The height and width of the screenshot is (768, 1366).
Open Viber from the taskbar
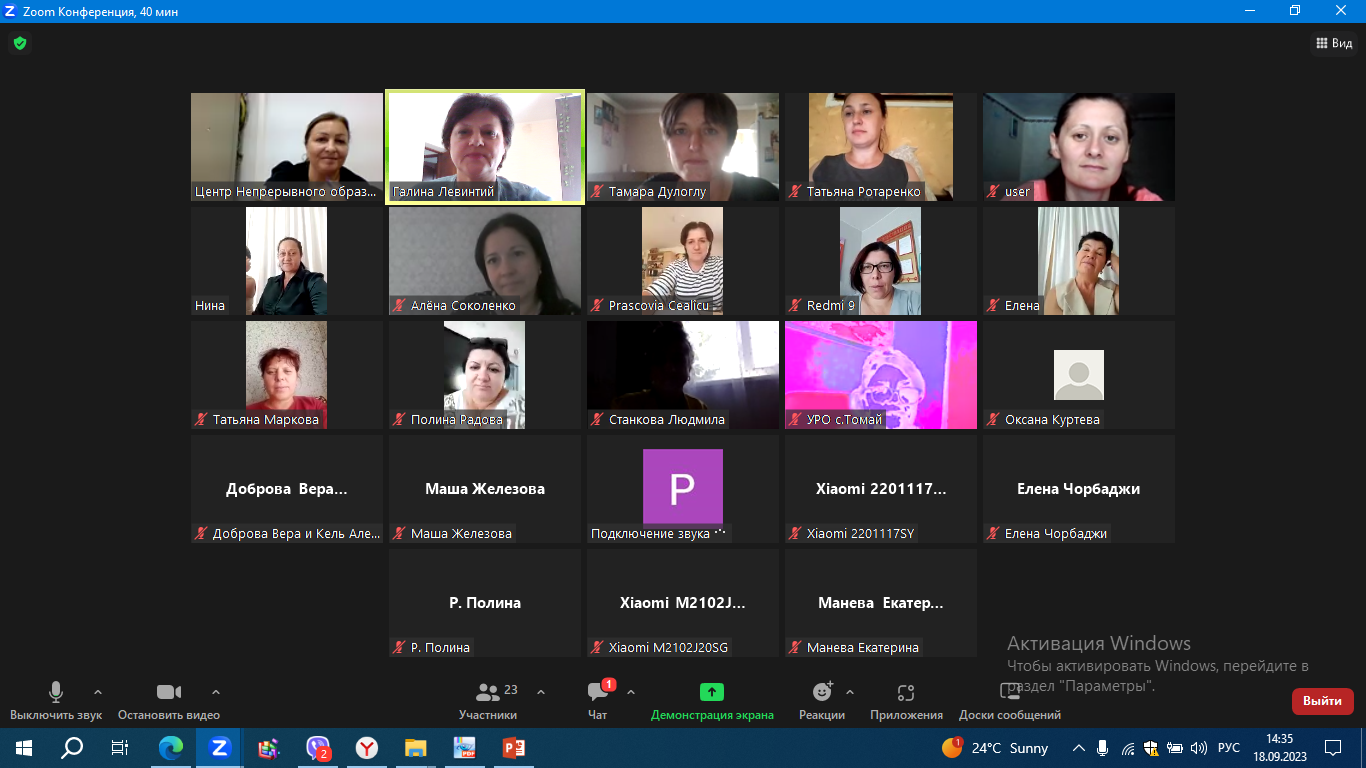[x=318, y=747]
